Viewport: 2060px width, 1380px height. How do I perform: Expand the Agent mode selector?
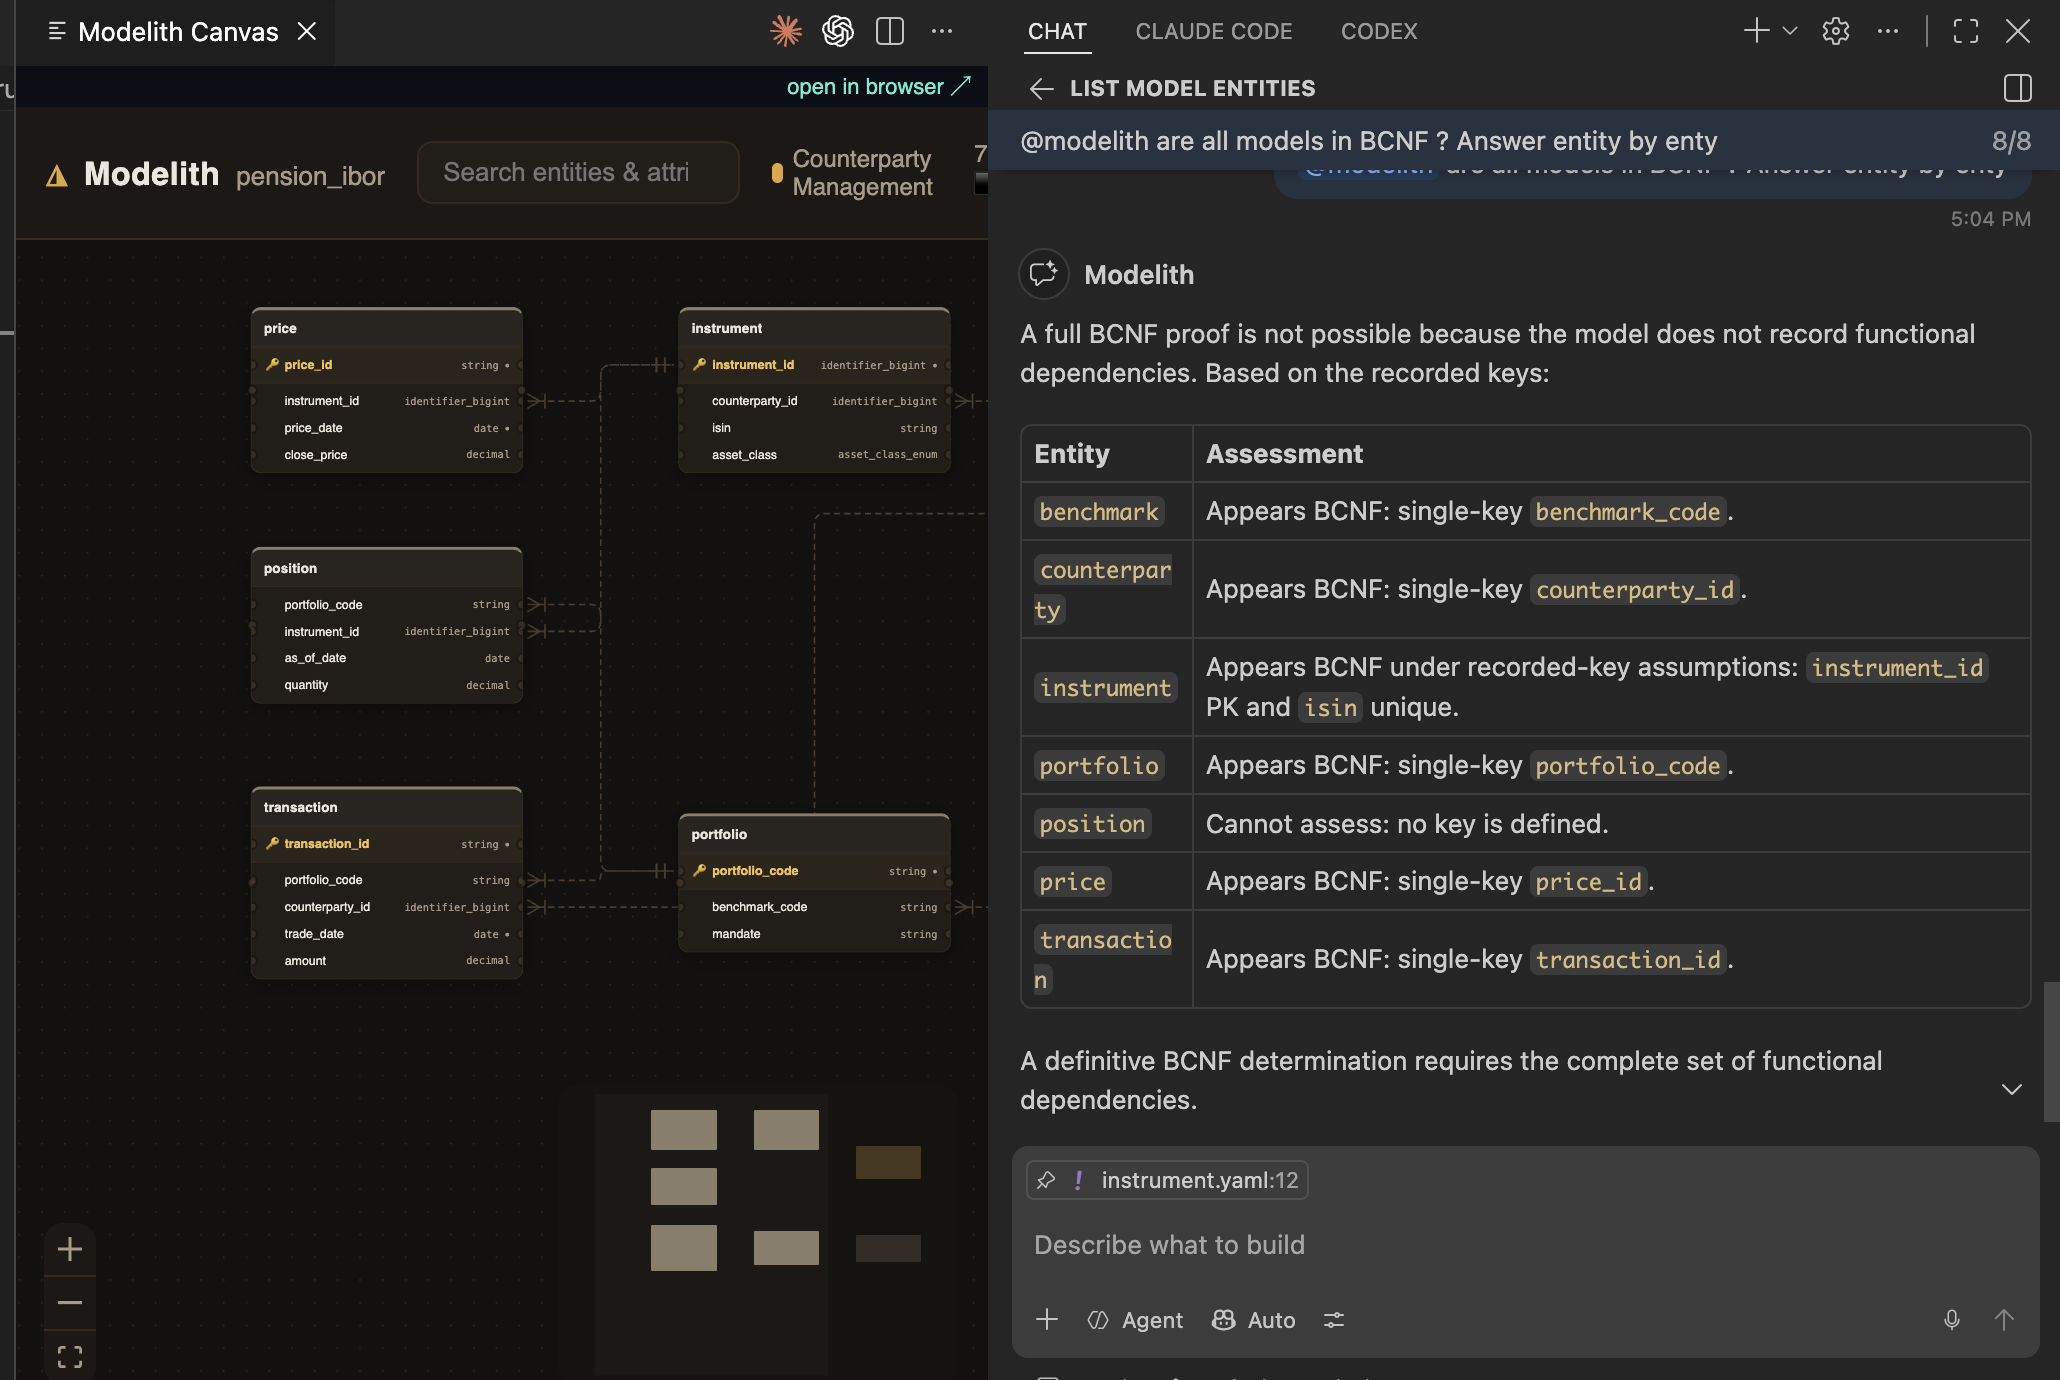[x=1135, y=1320]
